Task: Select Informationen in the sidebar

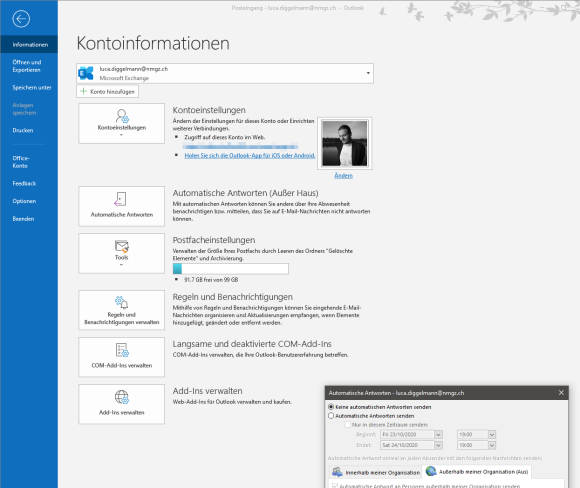Action: 29,44
